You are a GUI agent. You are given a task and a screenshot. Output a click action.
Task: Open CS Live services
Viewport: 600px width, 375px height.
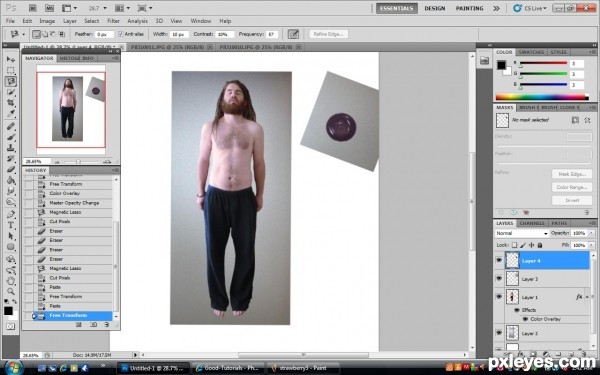(530, 8)
